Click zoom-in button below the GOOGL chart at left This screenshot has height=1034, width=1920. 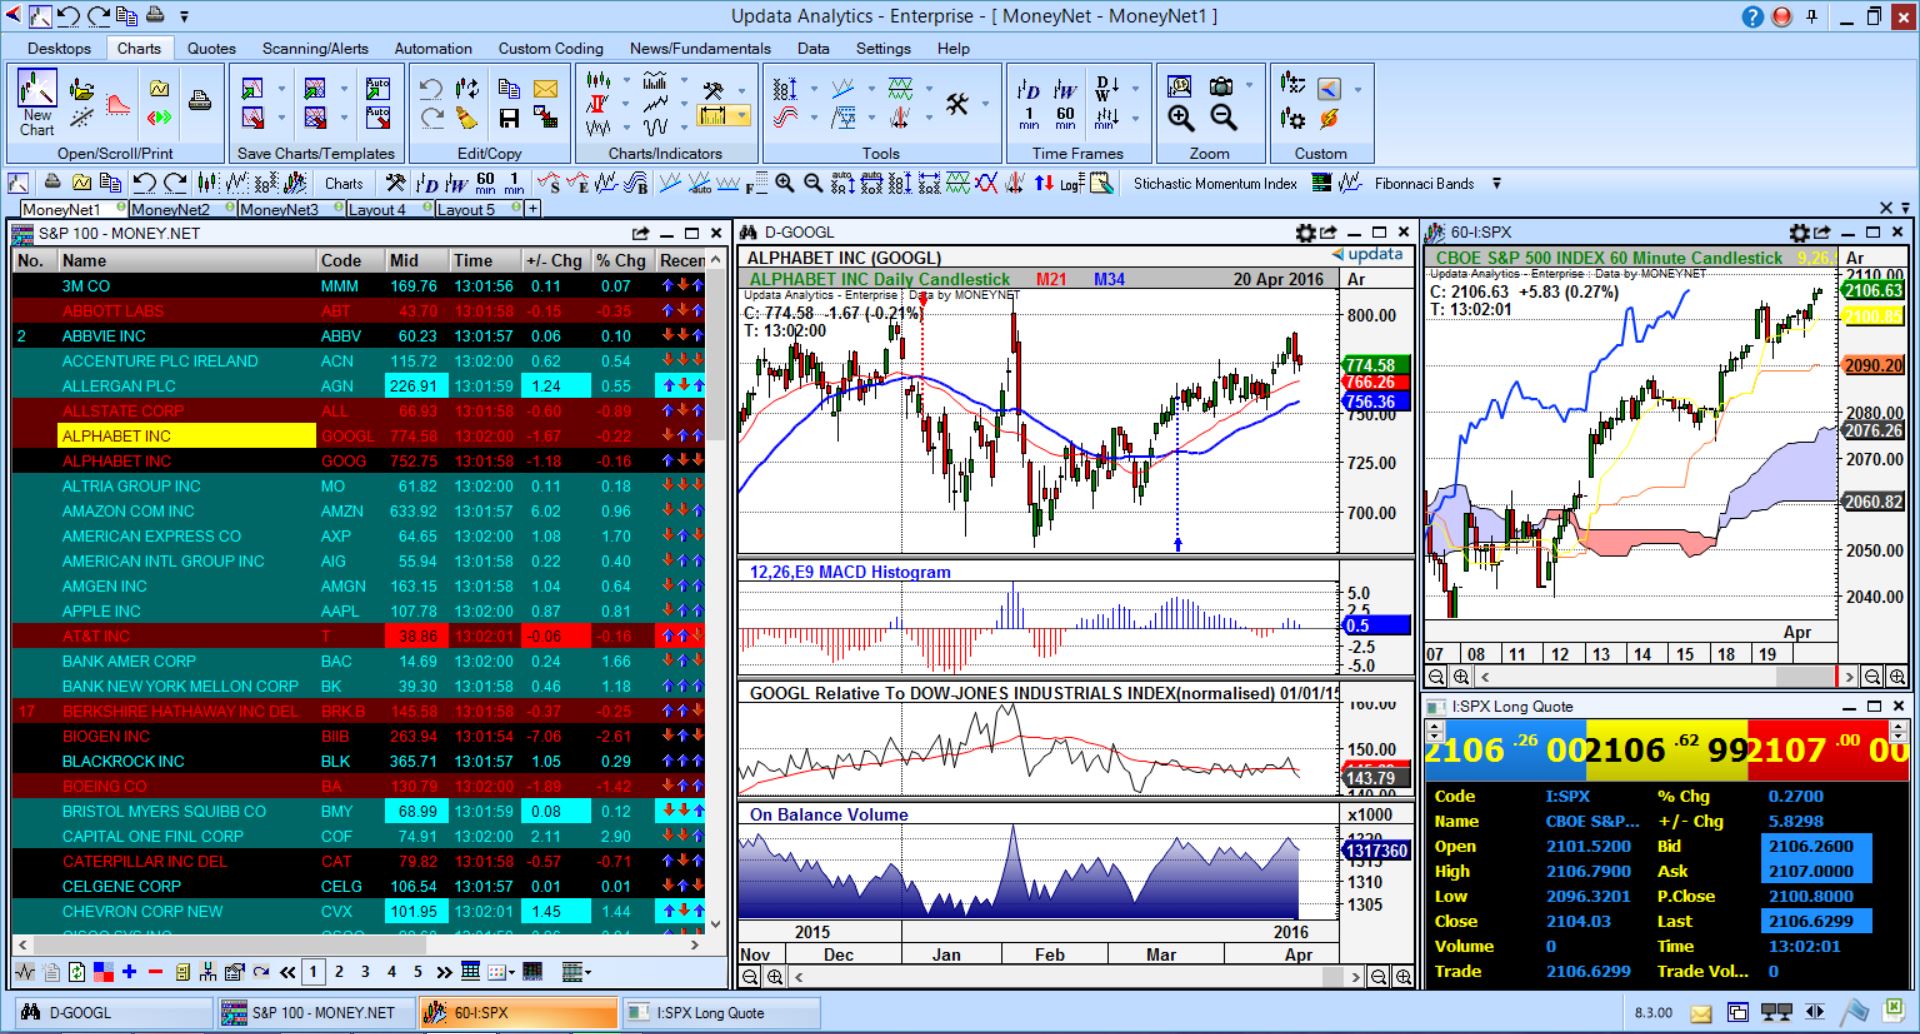pos(774,977)
